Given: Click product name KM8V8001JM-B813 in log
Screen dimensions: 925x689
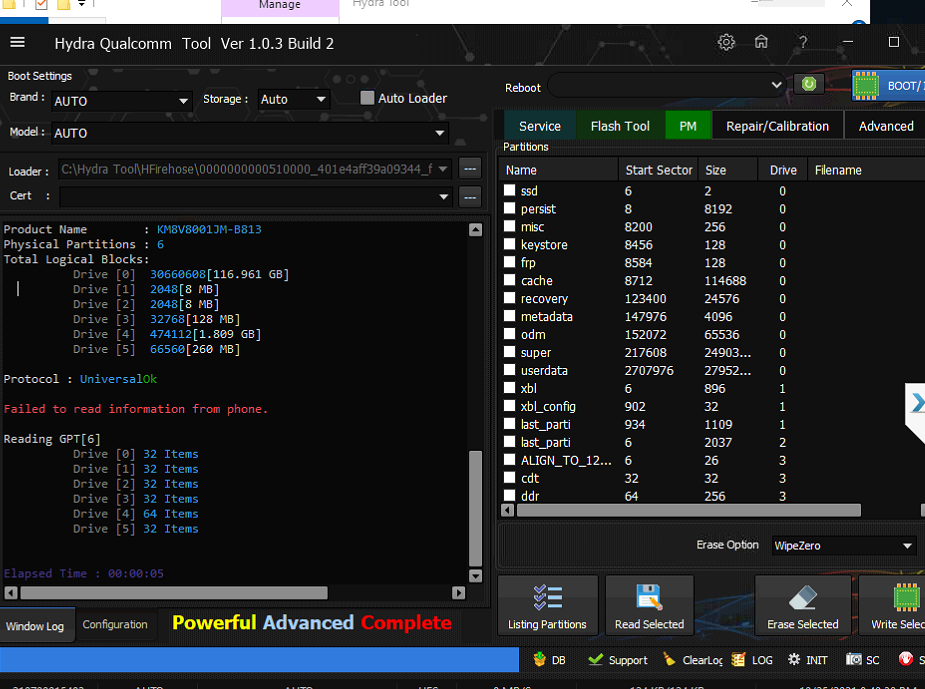Looking at the screenshot, I should (209, 229).
